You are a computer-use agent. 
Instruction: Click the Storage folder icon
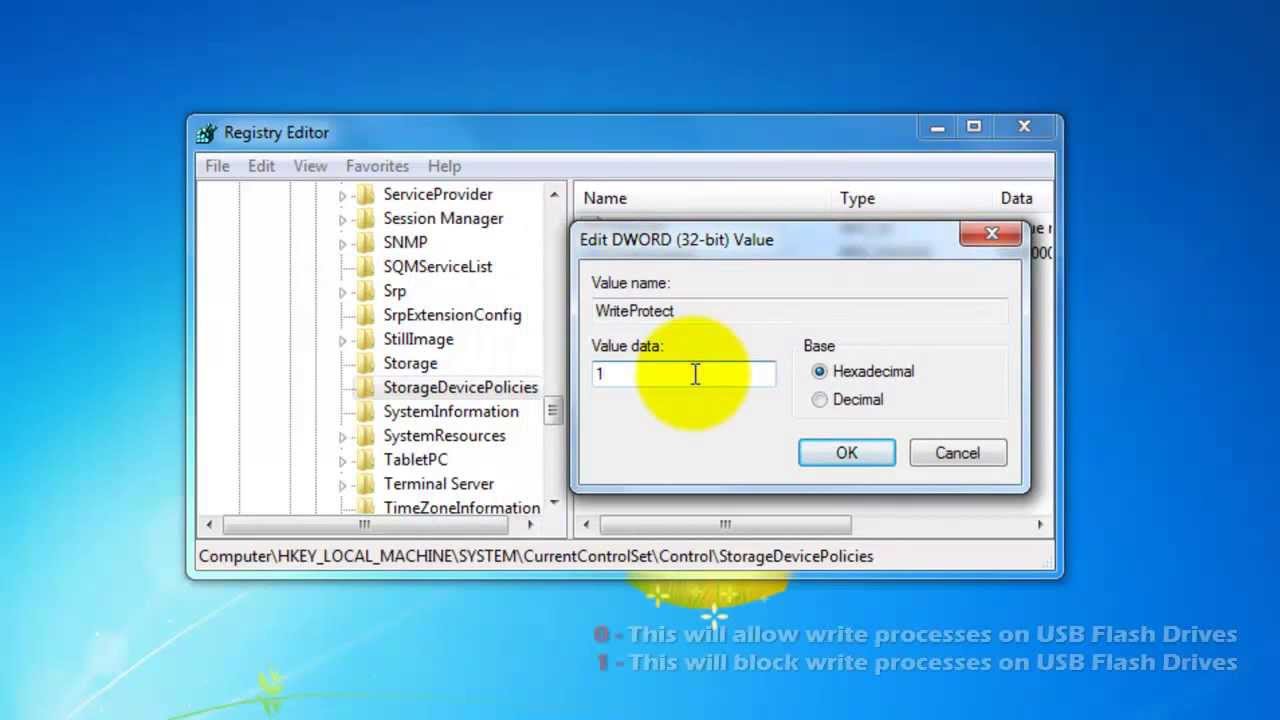coord(366,363)
